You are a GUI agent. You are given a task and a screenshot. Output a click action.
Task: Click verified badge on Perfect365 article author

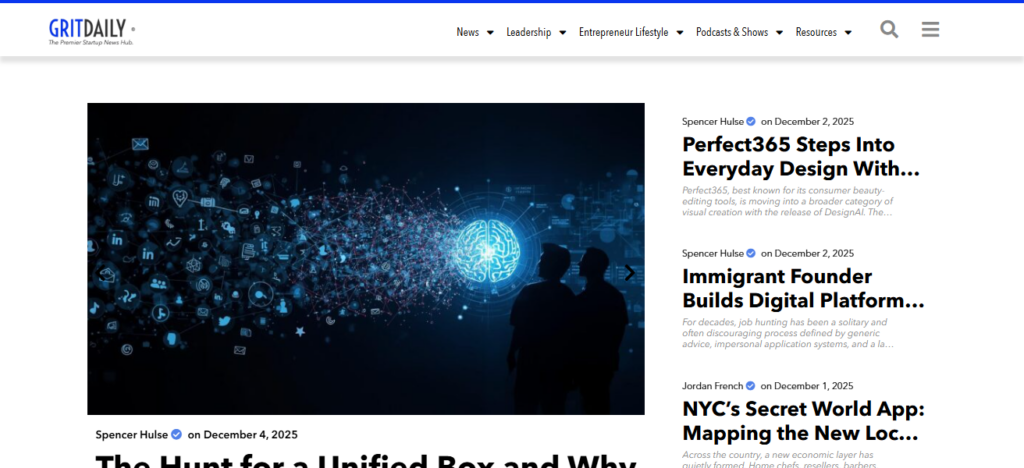[751, 122]
